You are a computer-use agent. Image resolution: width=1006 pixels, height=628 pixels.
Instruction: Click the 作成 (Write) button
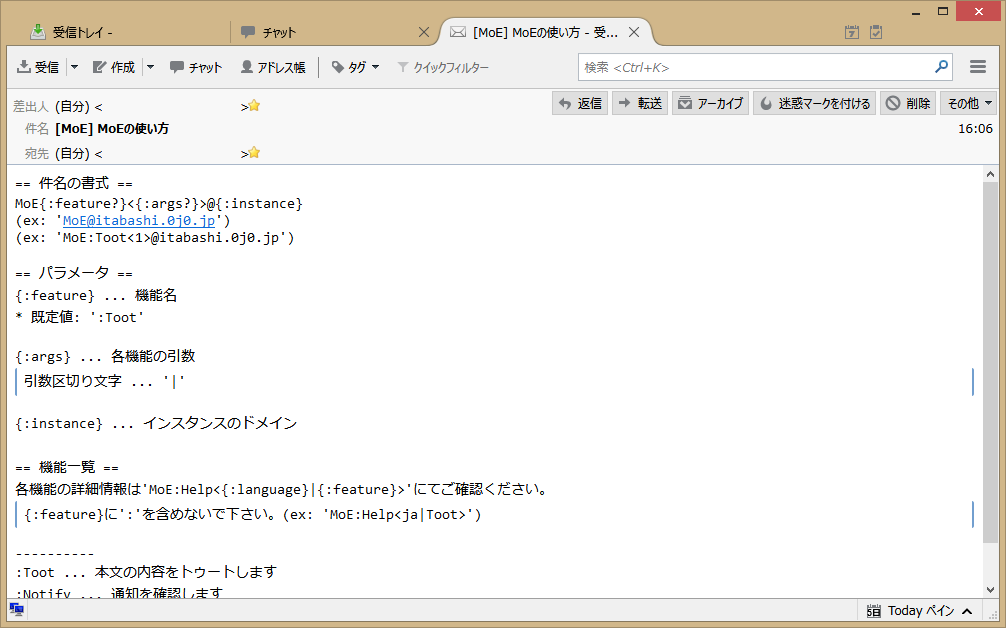point(114,67)
